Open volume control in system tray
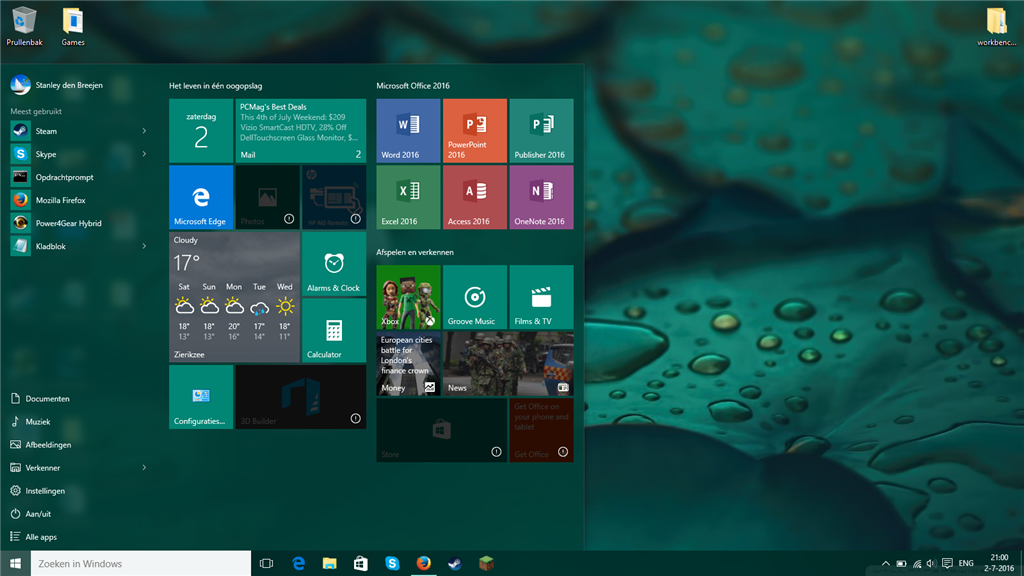Screen dimensions: 1024x576 point(931,564)
